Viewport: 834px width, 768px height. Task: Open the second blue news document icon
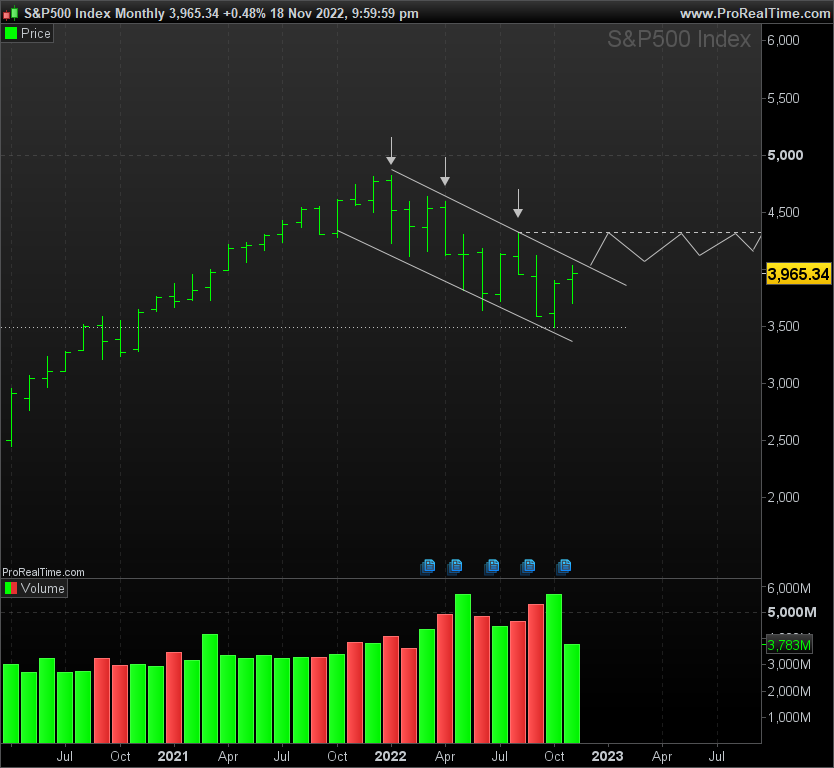pos(455,566)
